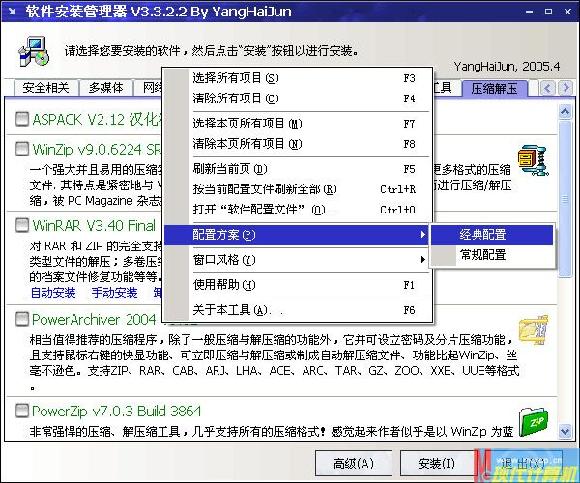This screenshot has height=483, width=580.
Task: Maximize the software install manager window
Action: click(x=549, y=12)
